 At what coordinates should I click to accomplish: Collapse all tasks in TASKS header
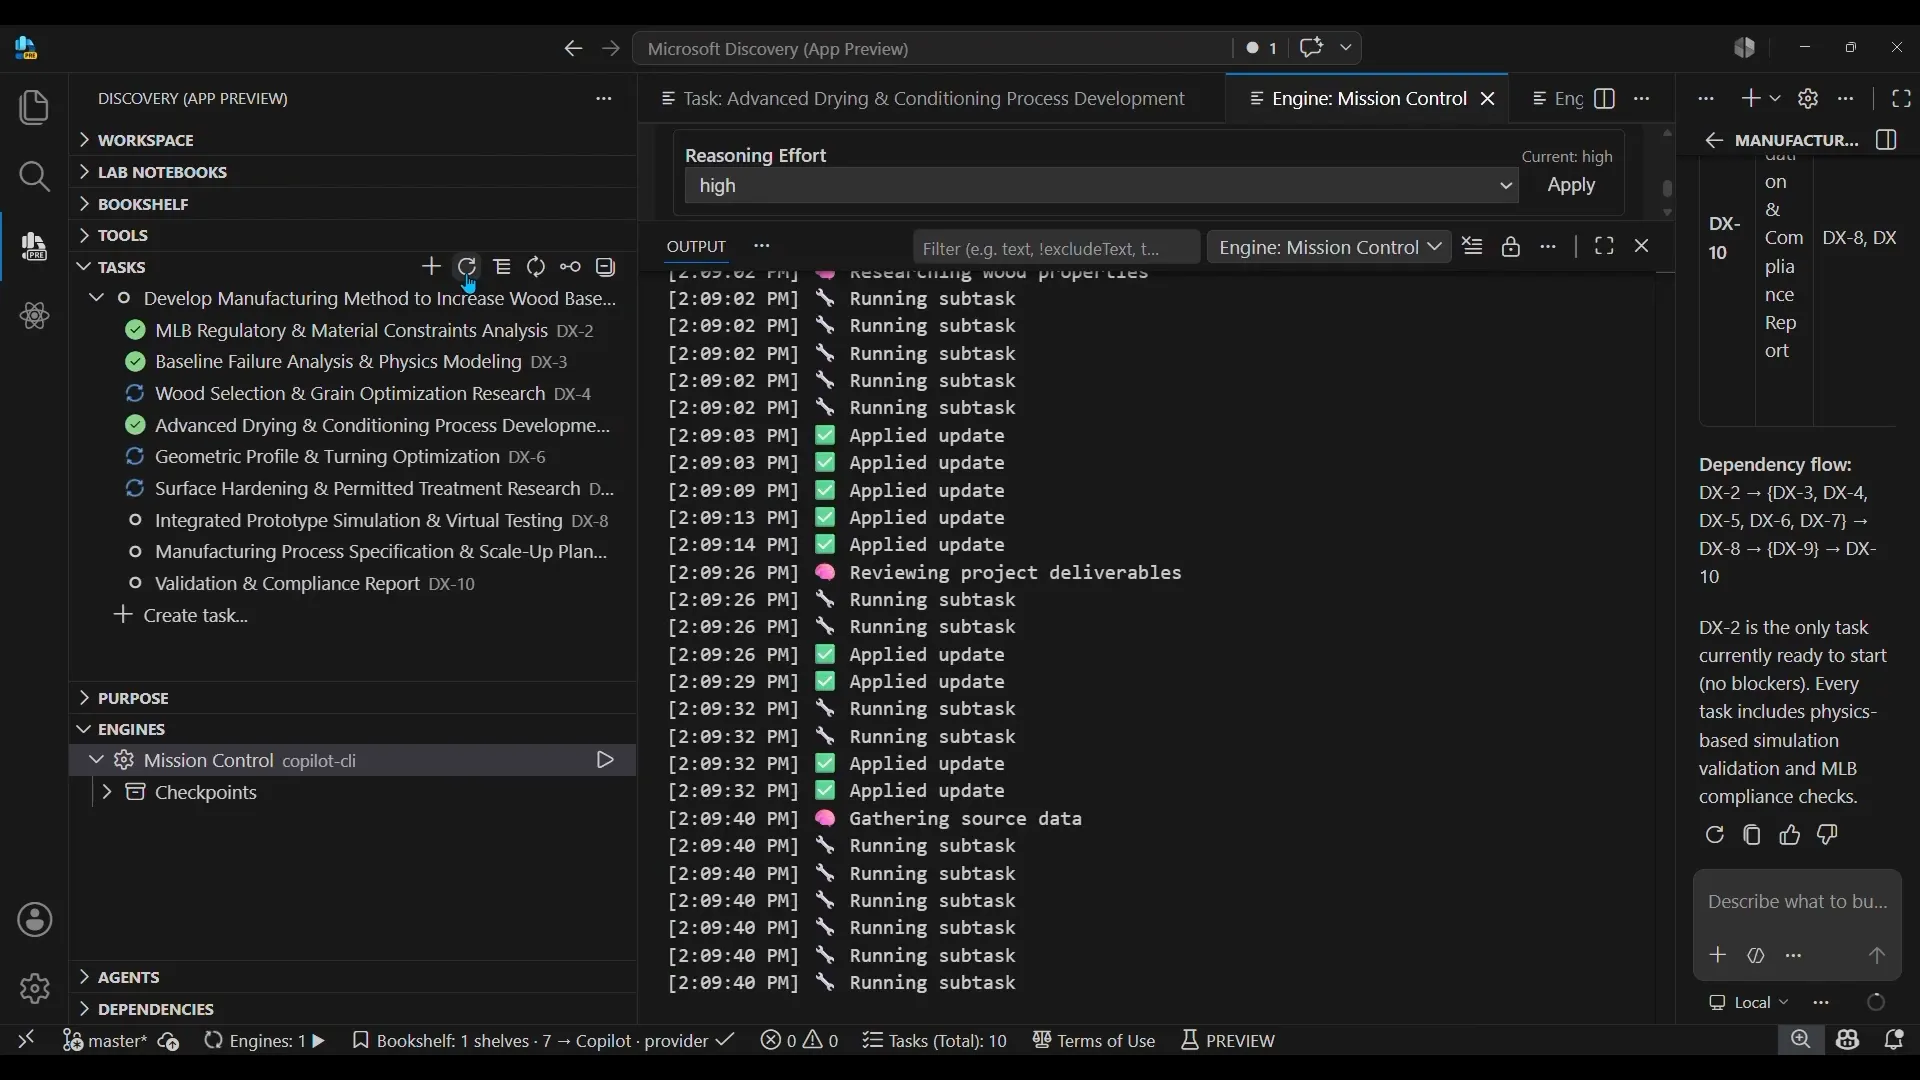point(606,267)
